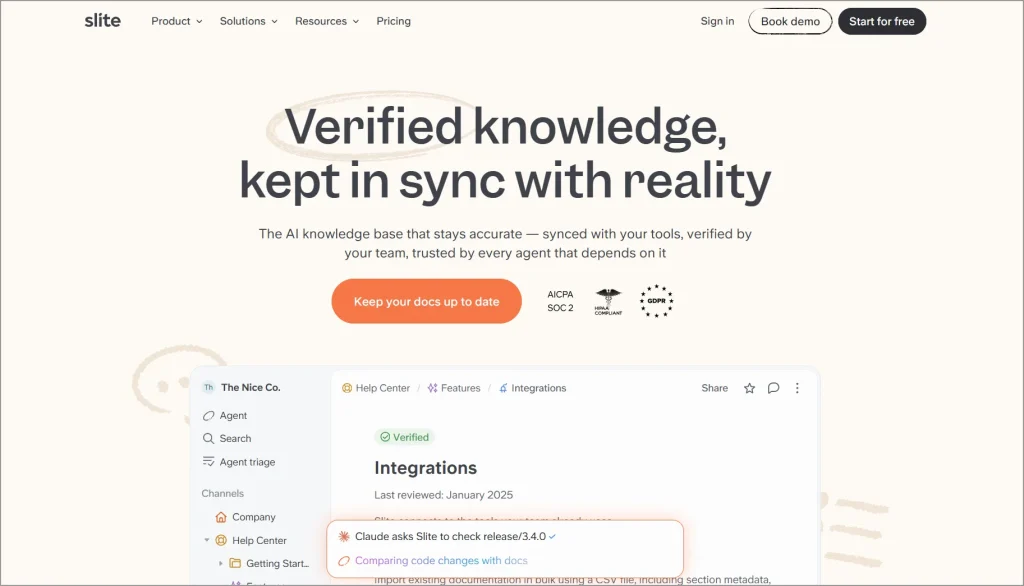
Task: Click the Channels section label
Action: (223, 493)
